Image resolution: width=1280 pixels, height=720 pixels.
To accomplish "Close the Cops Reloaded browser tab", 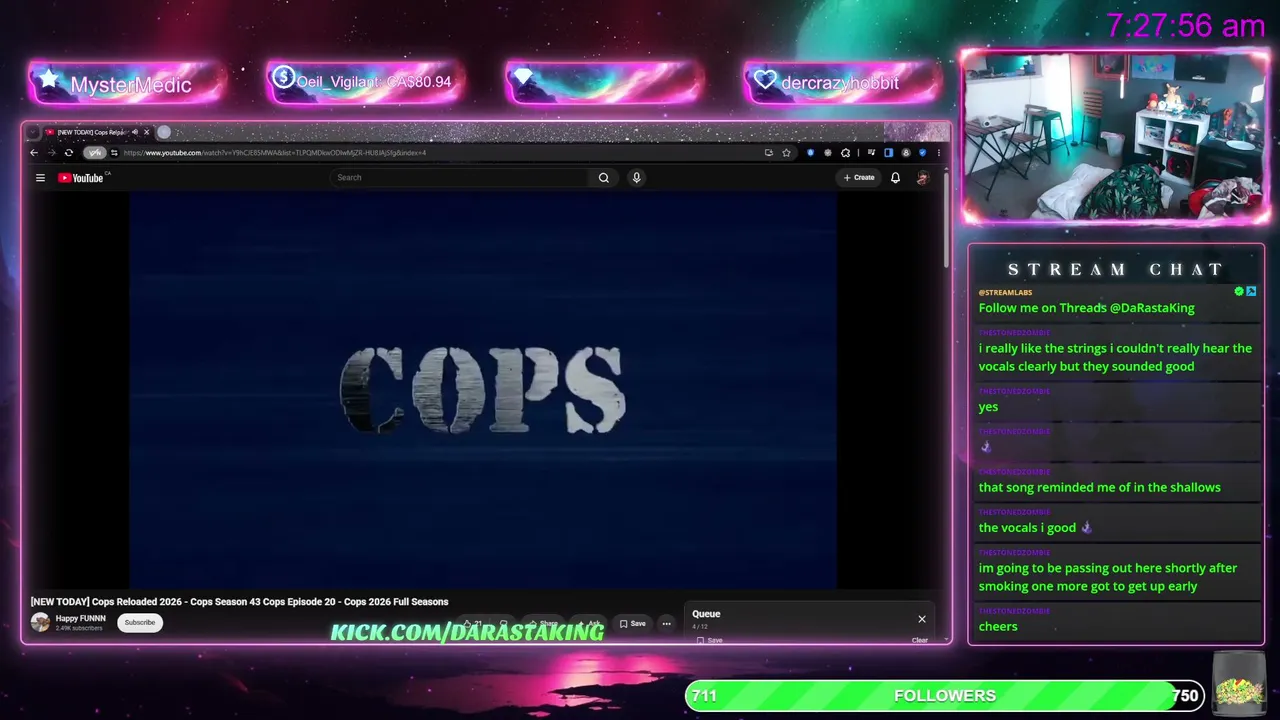I will click(146, 132).
